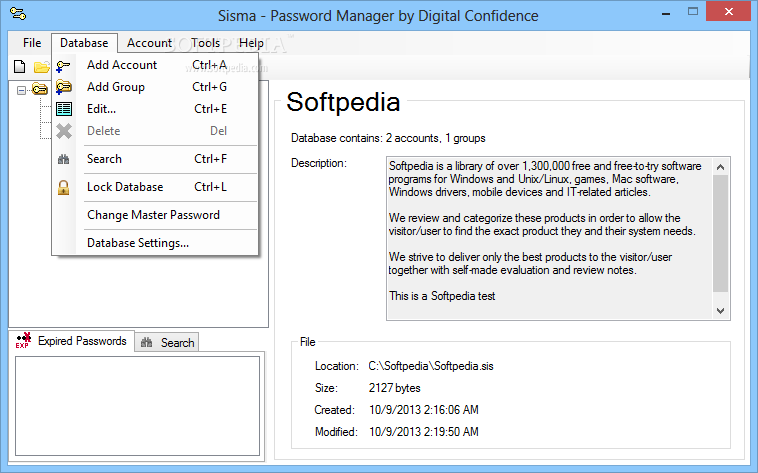Collapse the root tree node
758x473 pixels.
21,90
